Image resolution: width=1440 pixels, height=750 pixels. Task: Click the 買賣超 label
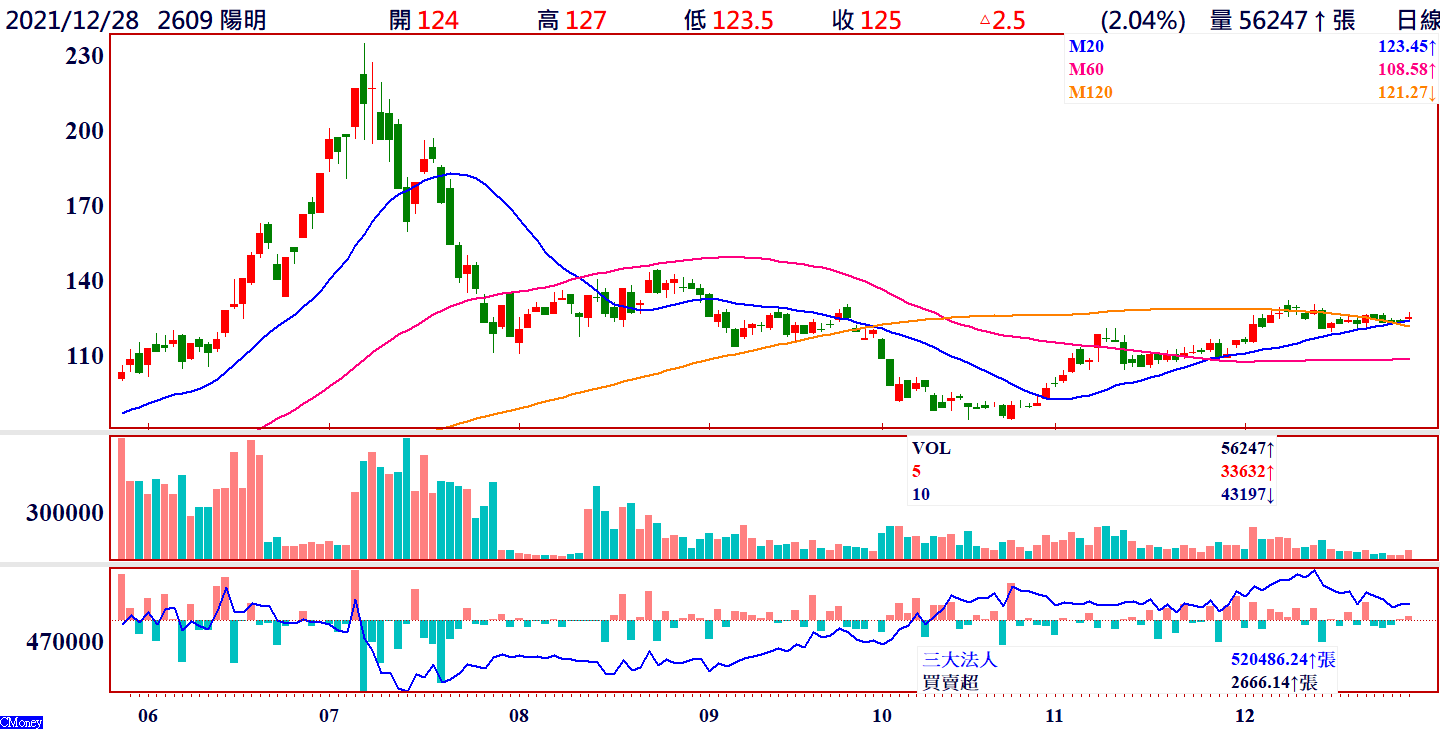[950, 683]
